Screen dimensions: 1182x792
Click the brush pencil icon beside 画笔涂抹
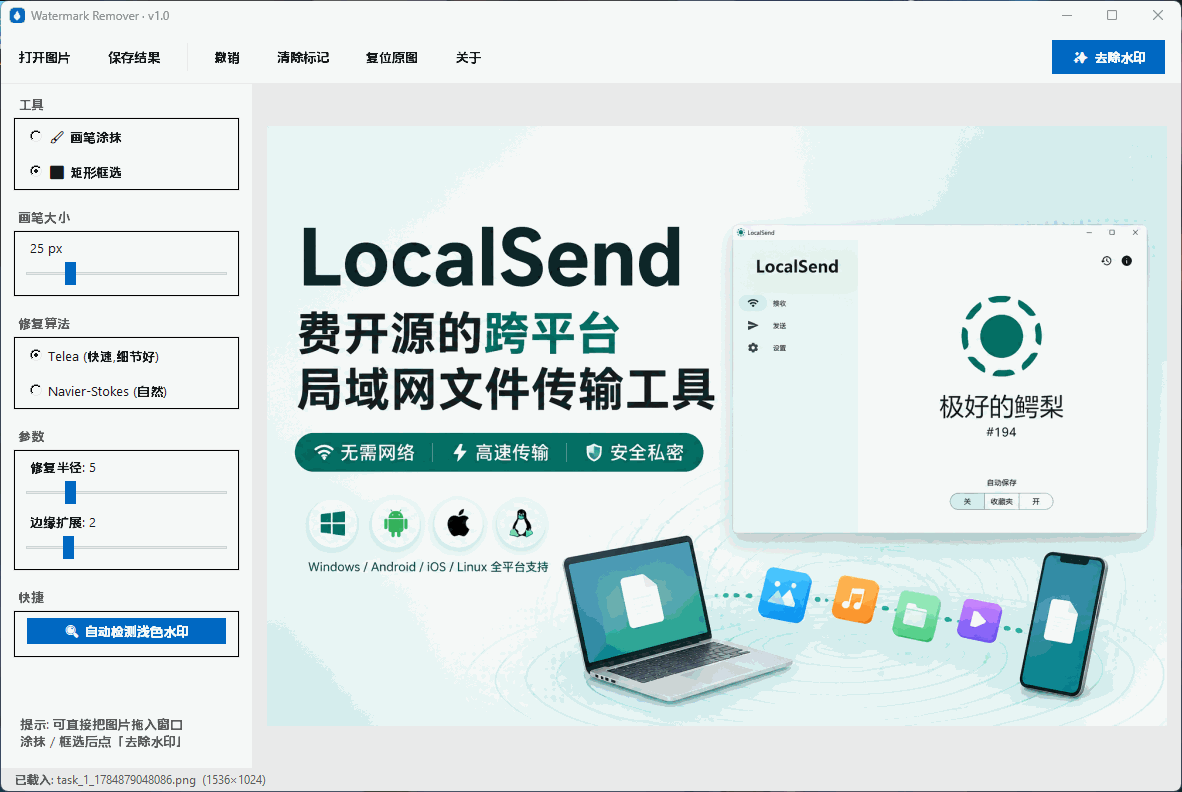tap(57, 137)
